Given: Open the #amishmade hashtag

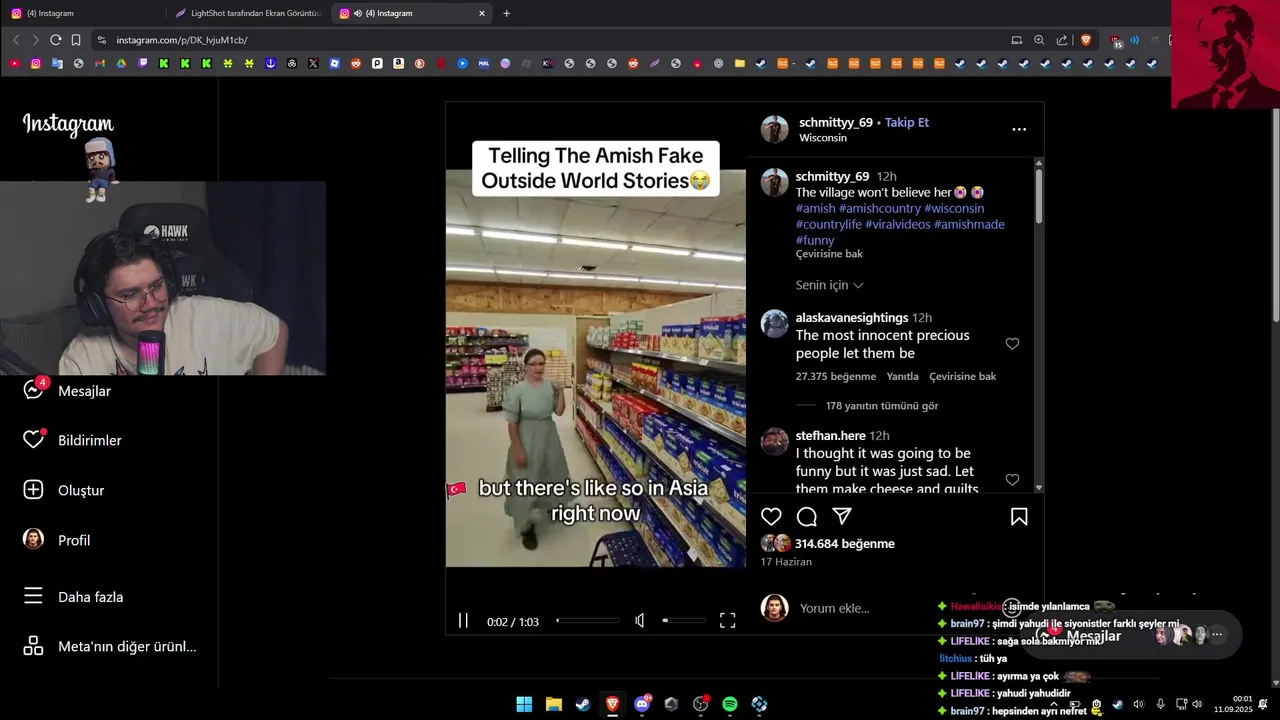Looking at the screenshot, I should pyautogui.click(x=969, y=224).
